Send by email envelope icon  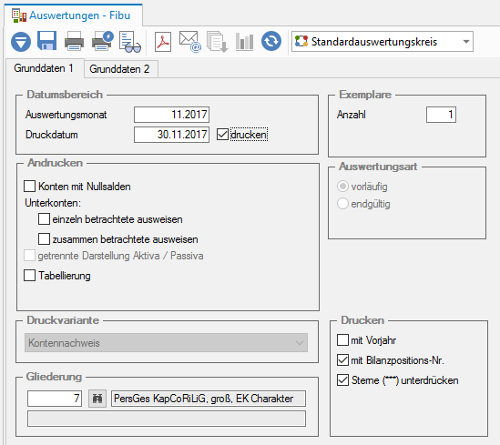coord(190,42)
